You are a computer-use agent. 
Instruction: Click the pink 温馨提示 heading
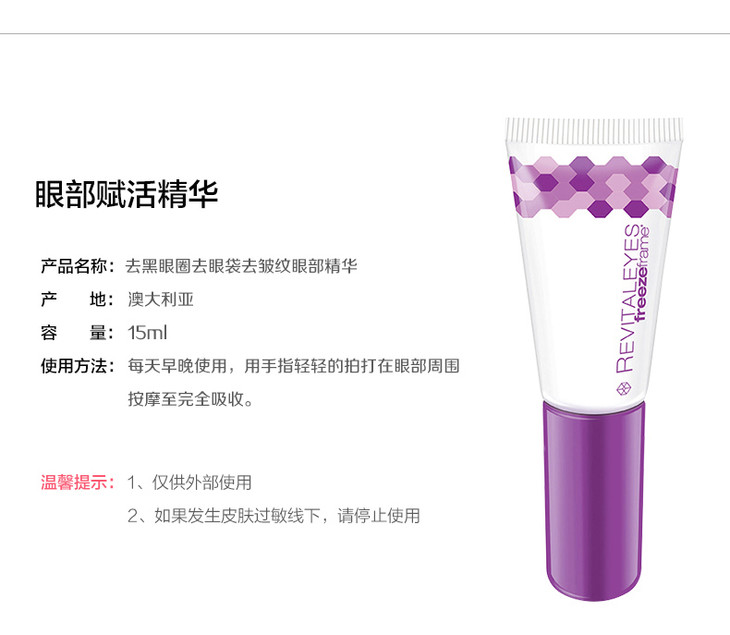(x=77, y=482)
